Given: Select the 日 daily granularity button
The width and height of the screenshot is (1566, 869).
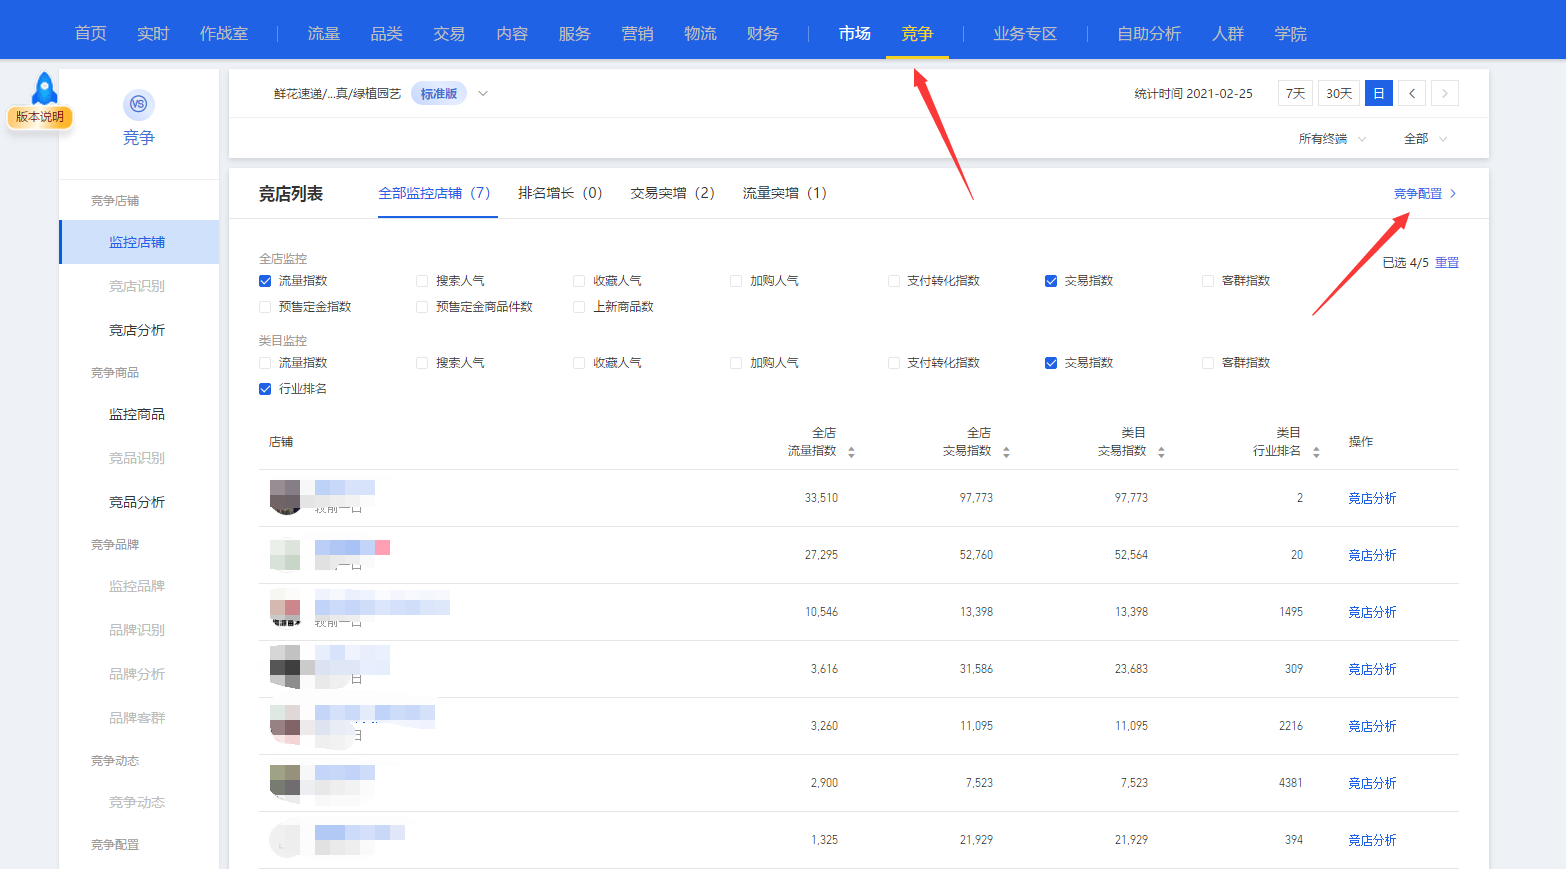Looking at the screenshot, I should (x=1378, y=92).
